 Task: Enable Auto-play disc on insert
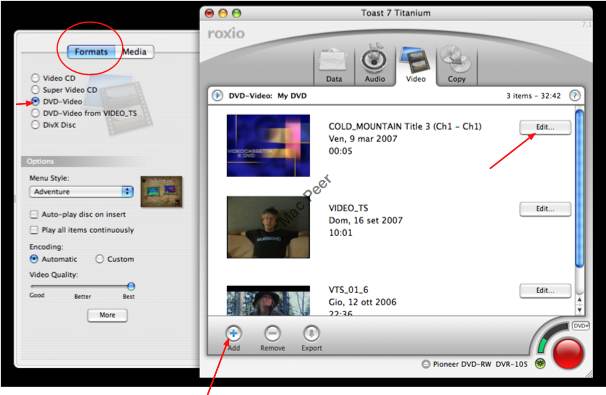(x=34, y=214)
